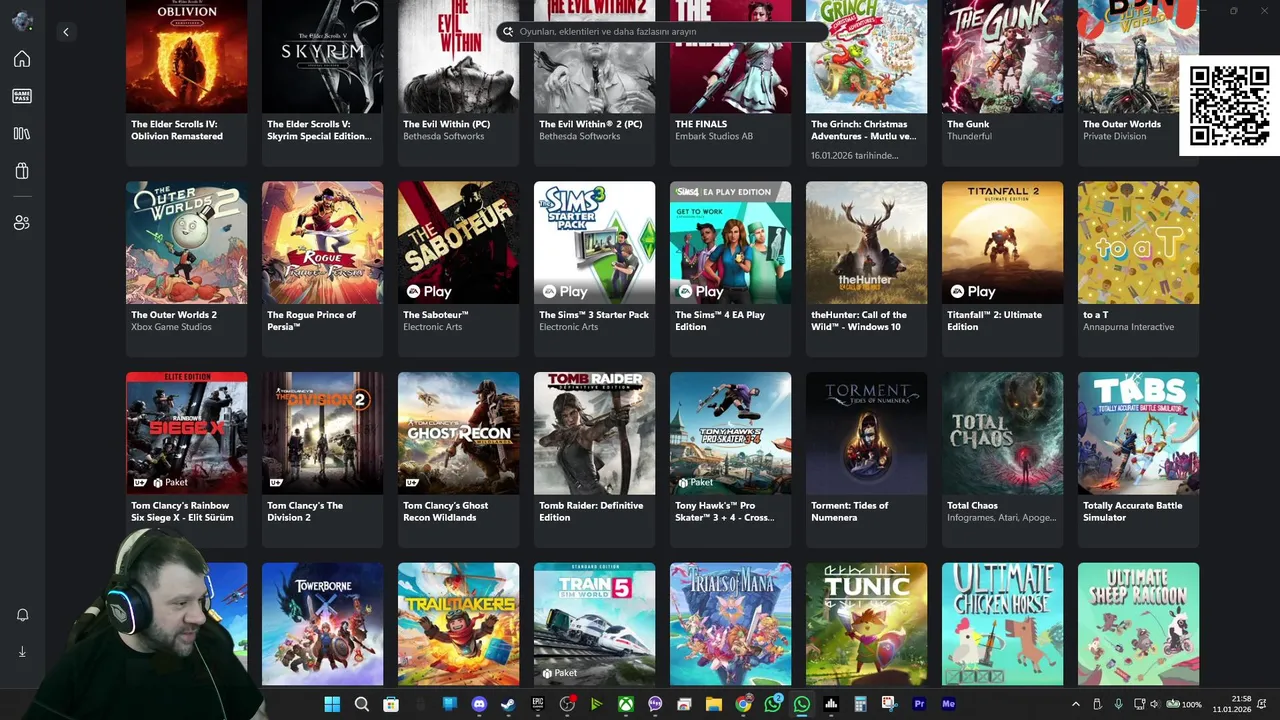The image size is (1280, 720).
Task: Open the downloads arrow icon in the sidebar
Action: (22, 651)
